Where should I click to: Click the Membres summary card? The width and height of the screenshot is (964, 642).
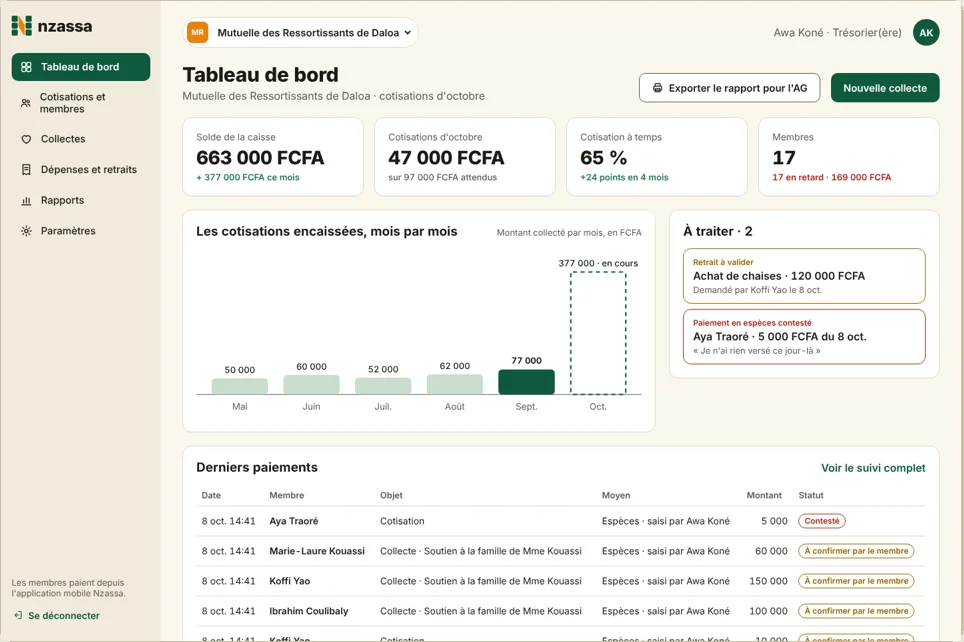click(x=848, y=157)
